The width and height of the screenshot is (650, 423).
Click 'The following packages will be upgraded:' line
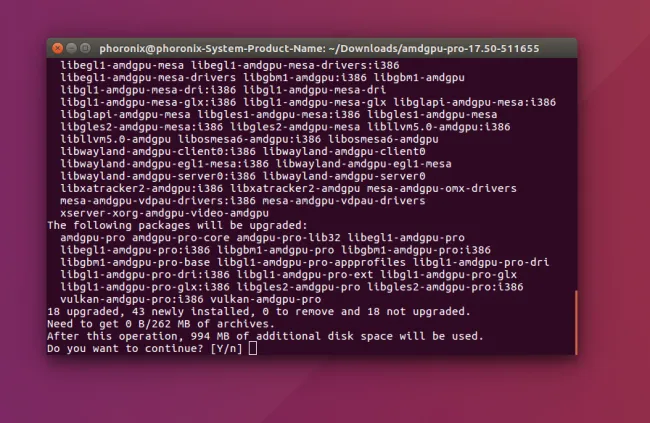[177, 225]
